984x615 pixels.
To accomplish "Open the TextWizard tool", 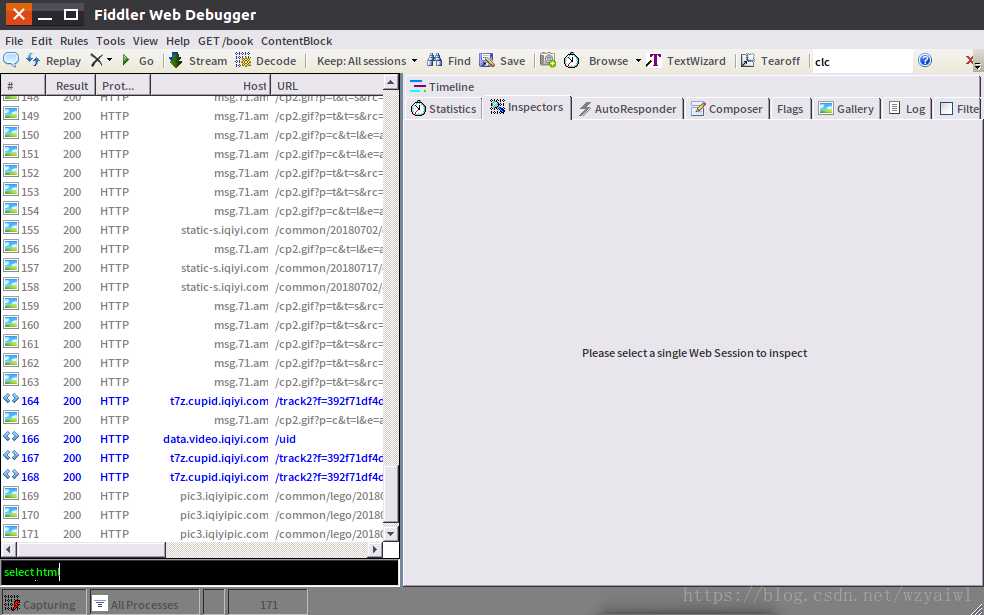I will click(x=686, y=61).
